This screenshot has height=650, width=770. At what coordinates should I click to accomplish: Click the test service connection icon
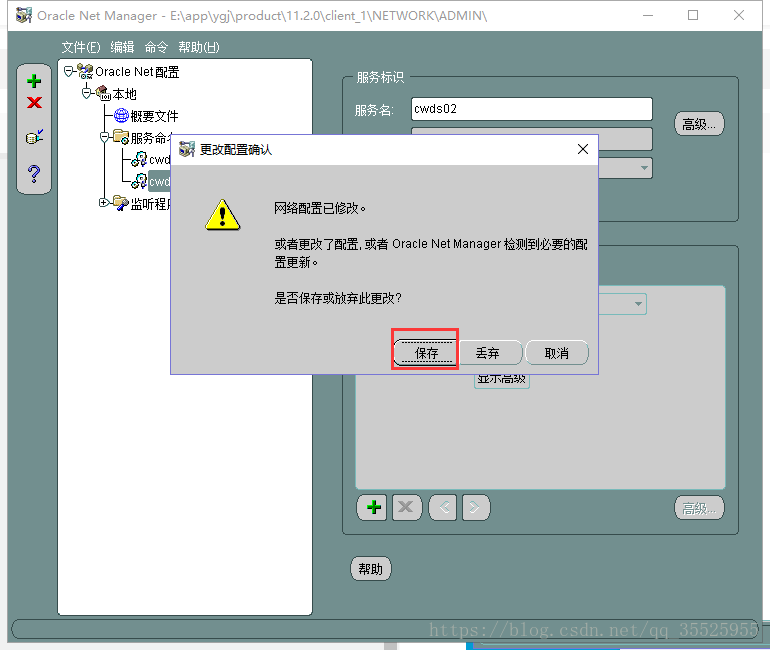(34, 137)
